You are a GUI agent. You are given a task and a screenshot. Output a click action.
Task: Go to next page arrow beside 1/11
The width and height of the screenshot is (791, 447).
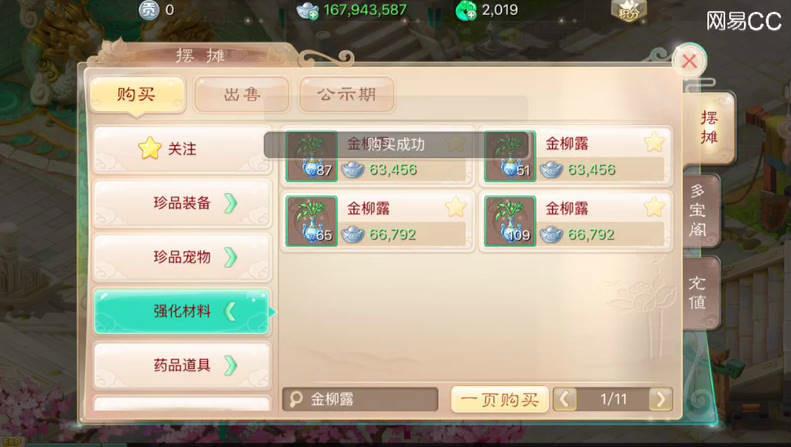pyautogui.click(x=660, y=400)
